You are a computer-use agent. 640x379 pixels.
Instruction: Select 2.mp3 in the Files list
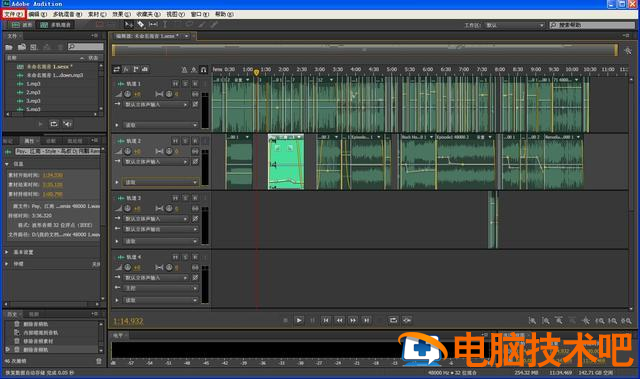(33, 92)
